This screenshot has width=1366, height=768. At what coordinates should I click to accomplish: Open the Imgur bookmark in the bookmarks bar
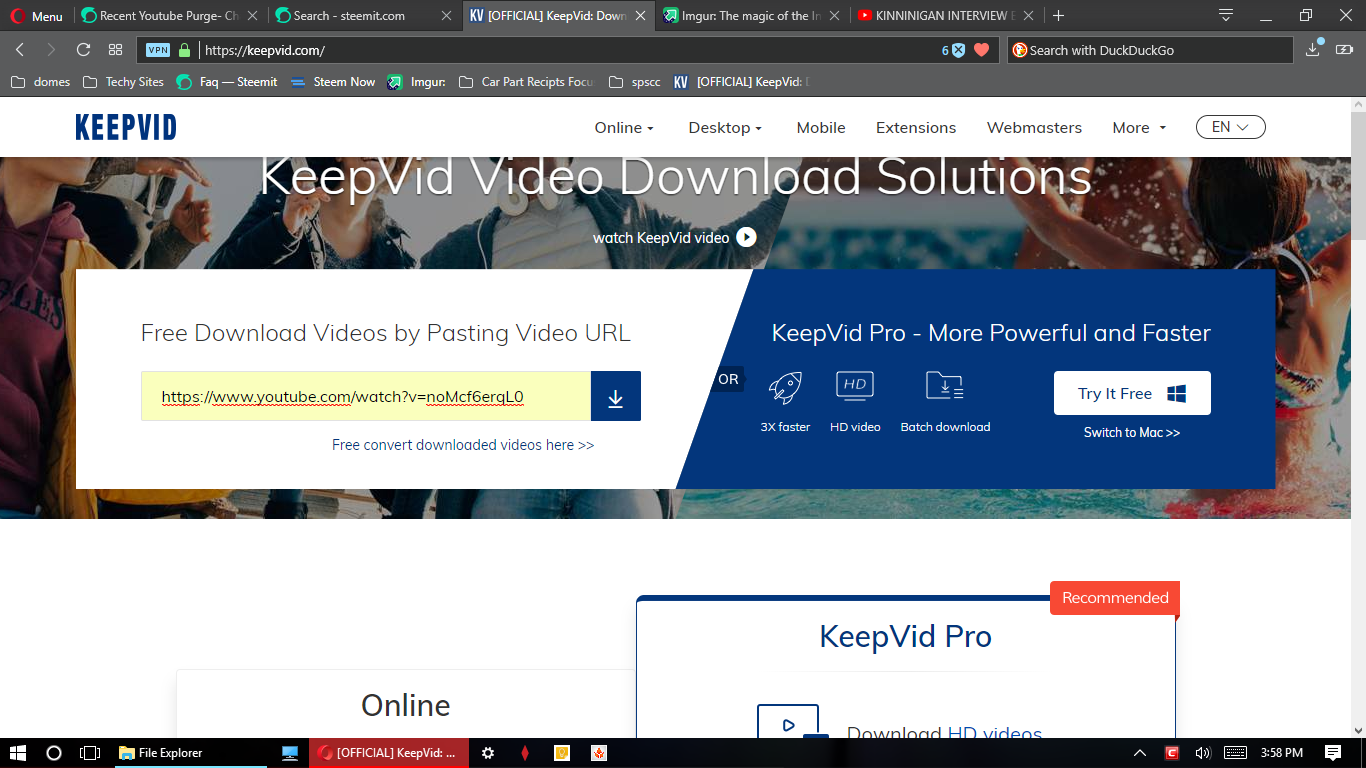point(417,82)
